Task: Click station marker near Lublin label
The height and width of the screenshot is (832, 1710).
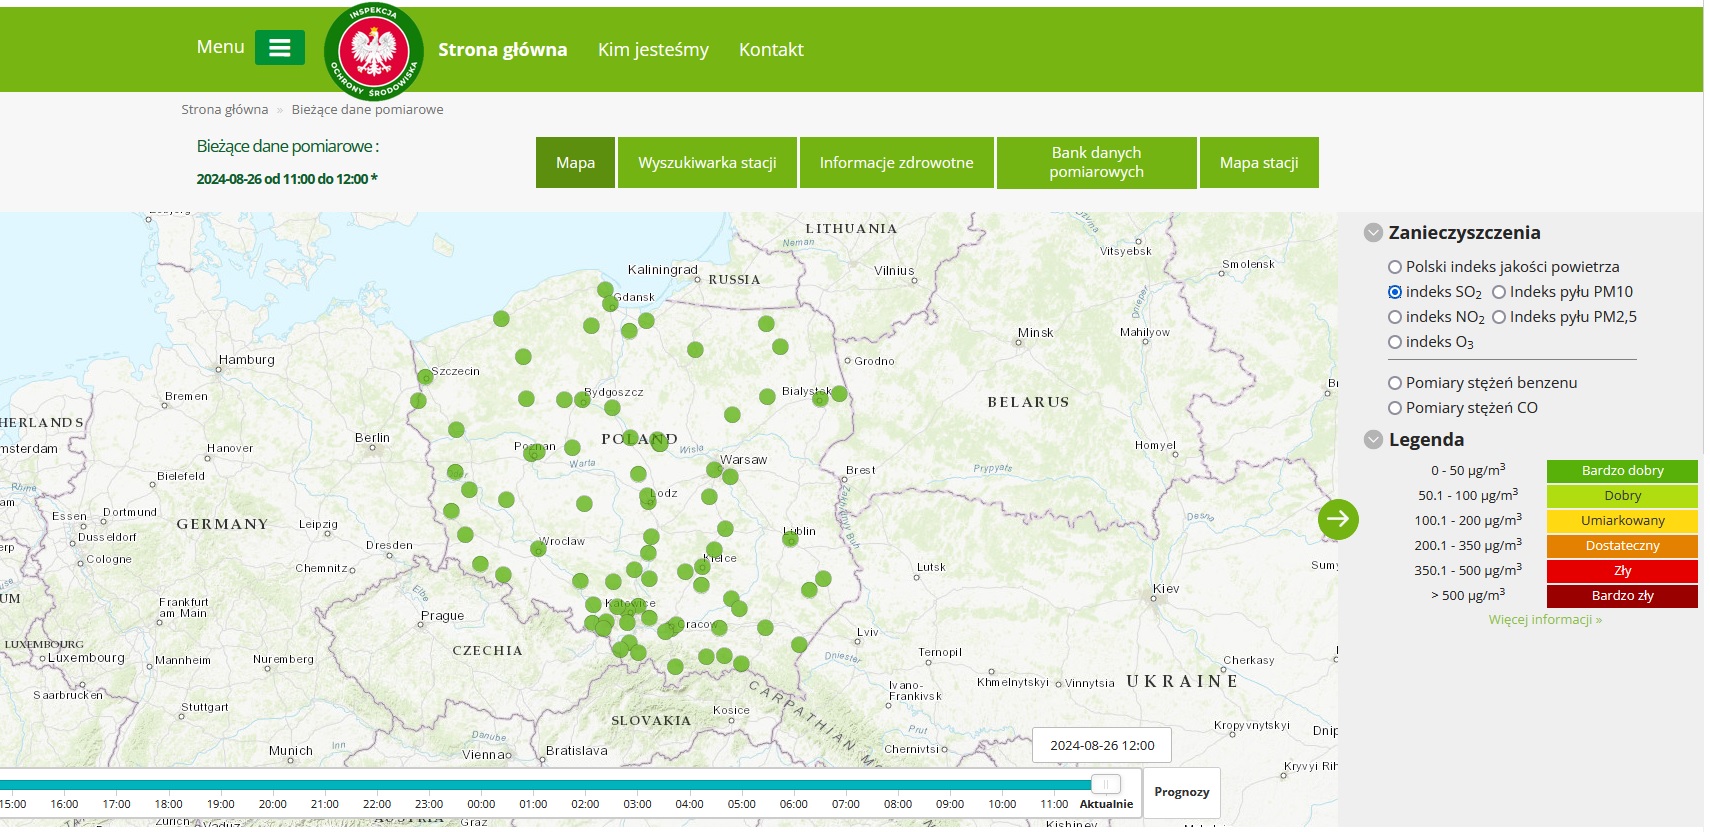Action: pos(790,539)
